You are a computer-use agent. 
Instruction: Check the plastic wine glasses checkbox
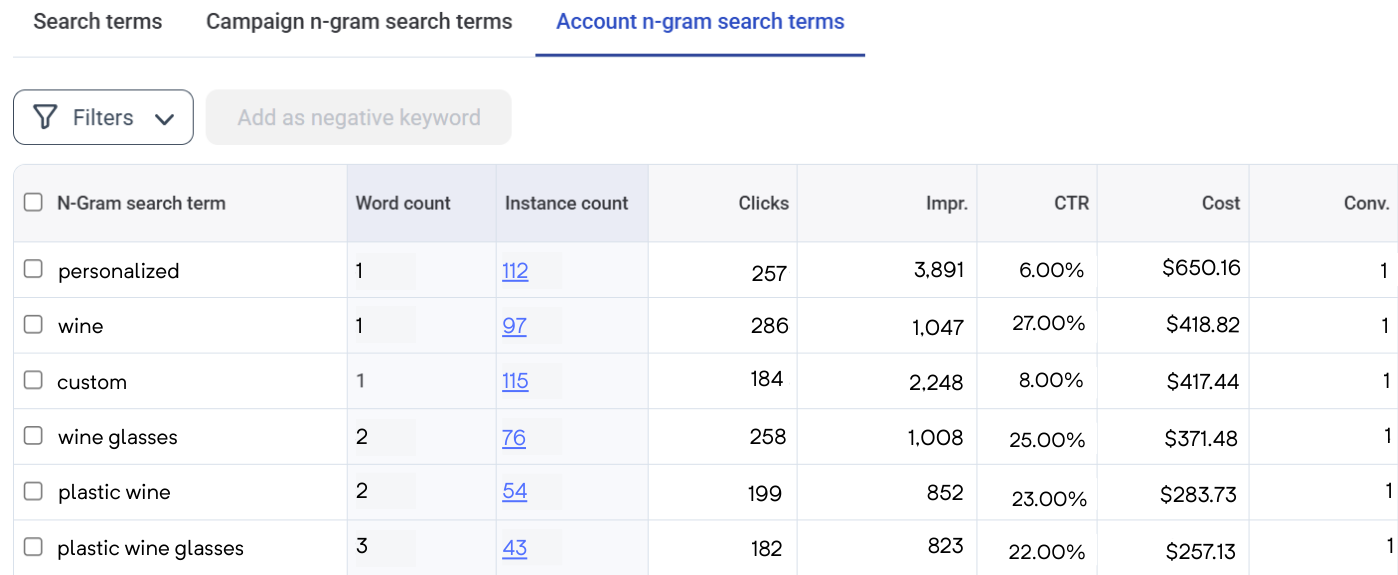click(34, 547)
